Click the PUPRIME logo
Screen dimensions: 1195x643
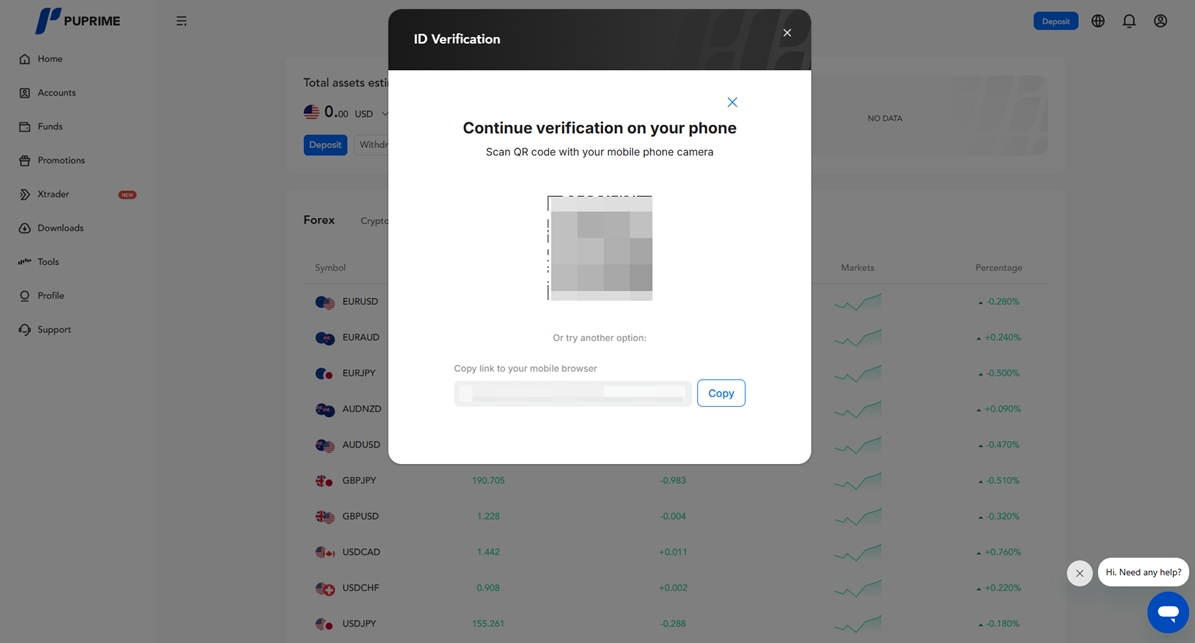pyautogui.click(x=77, y=20)
